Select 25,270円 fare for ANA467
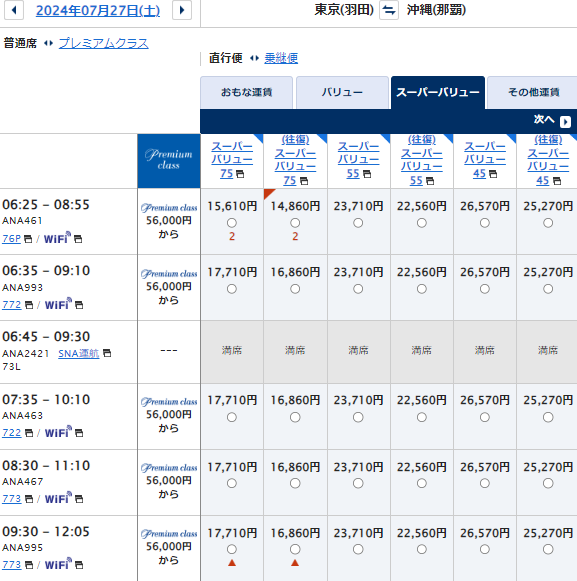 click(x=548, y=483)
